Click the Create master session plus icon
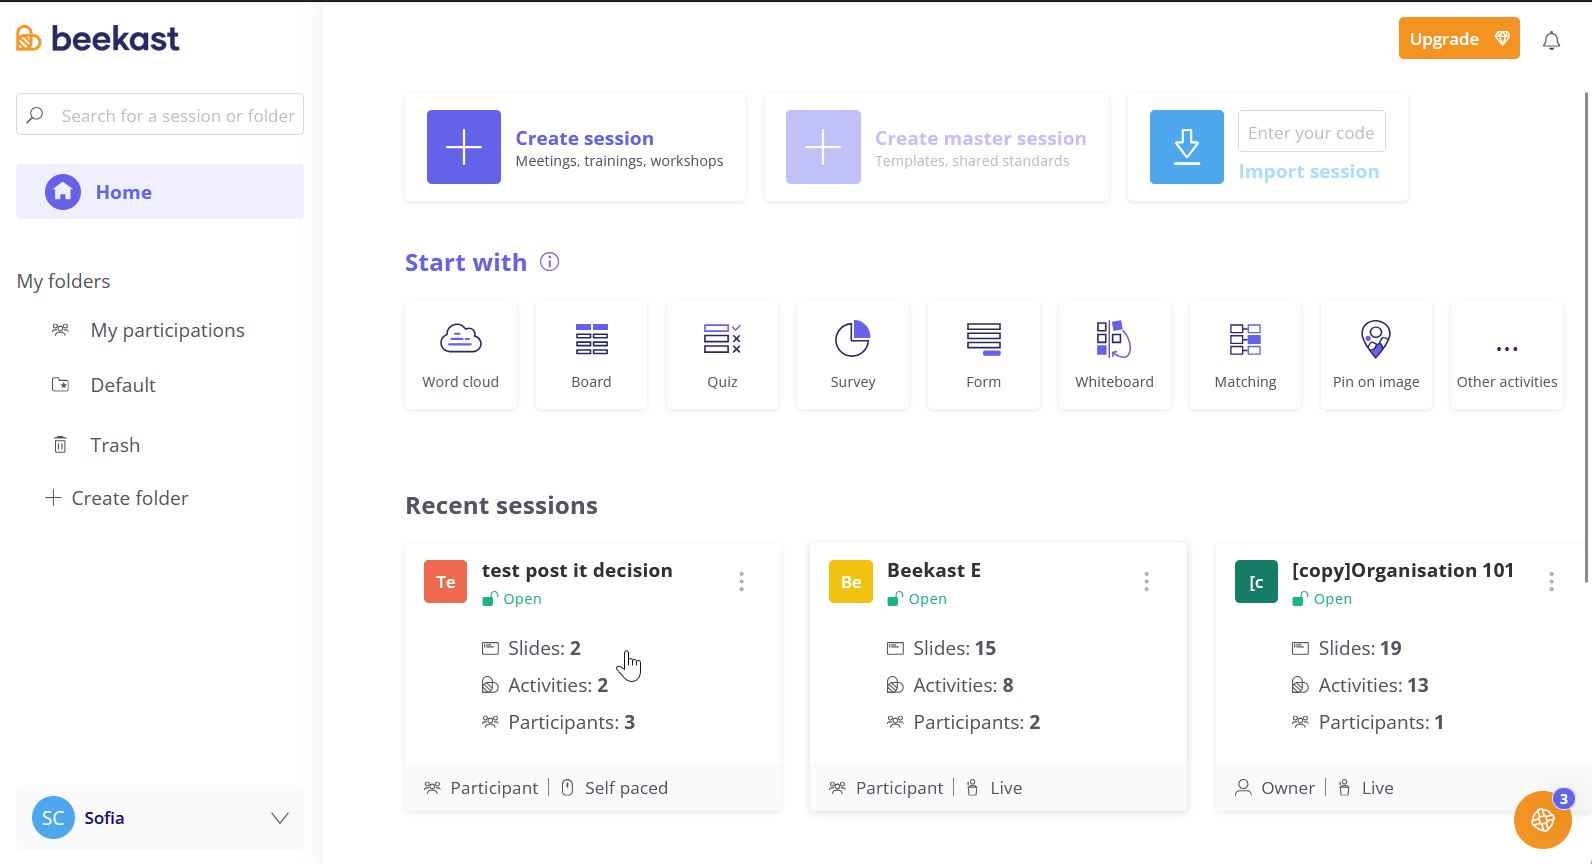 click(823, 147)
